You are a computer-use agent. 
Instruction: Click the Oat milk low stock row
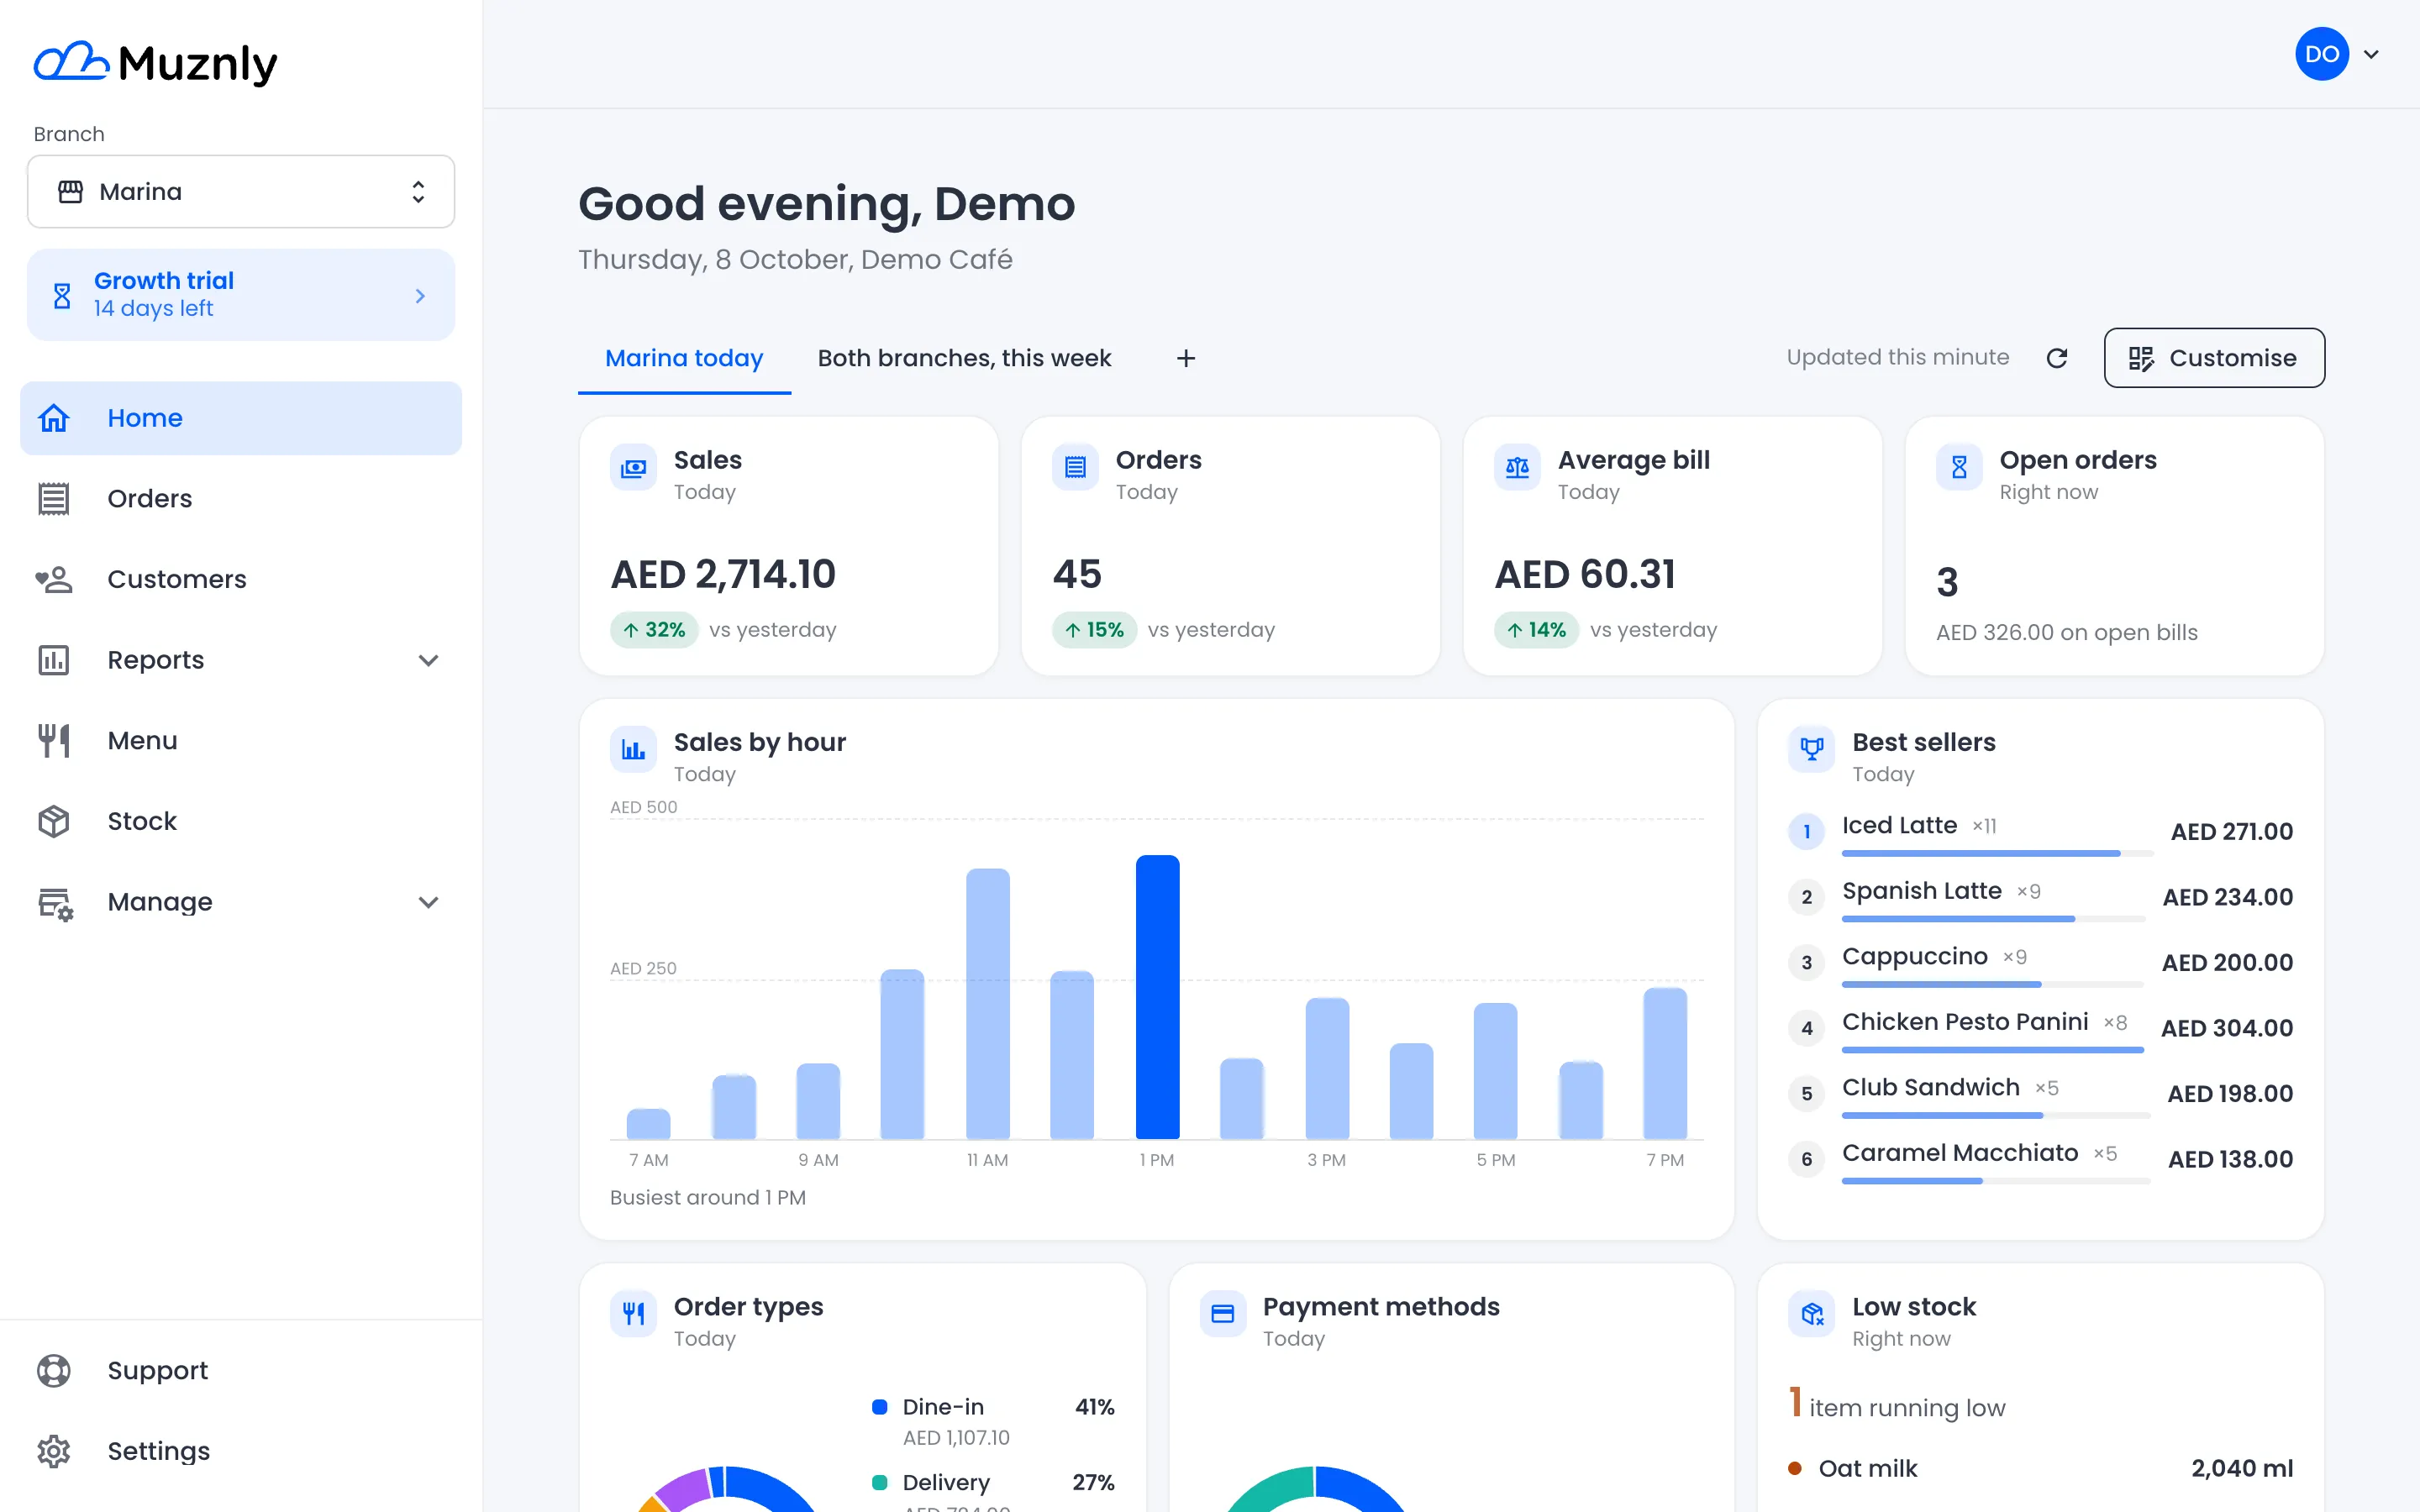click(x=2040, y=1468)
